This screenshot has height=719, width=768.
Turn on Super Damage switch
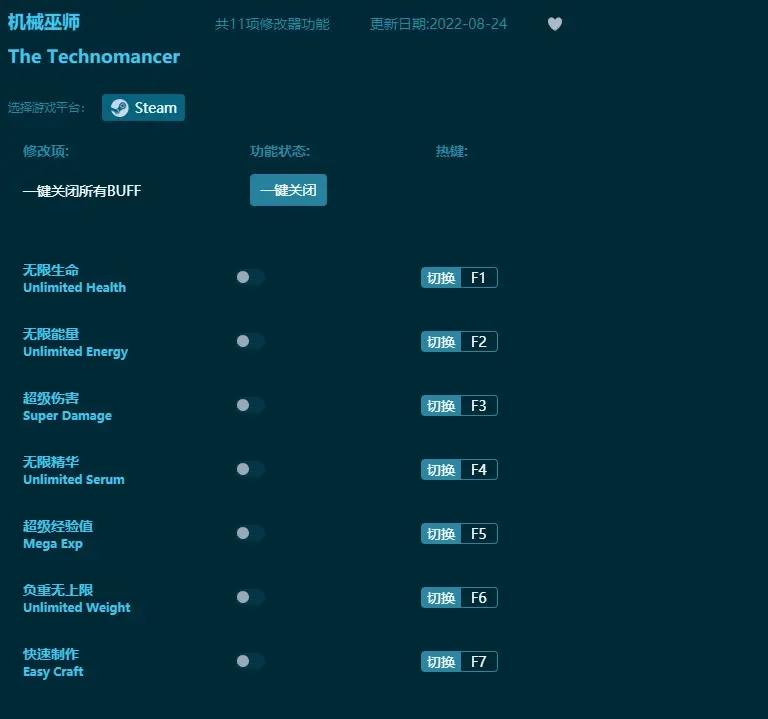250,405
